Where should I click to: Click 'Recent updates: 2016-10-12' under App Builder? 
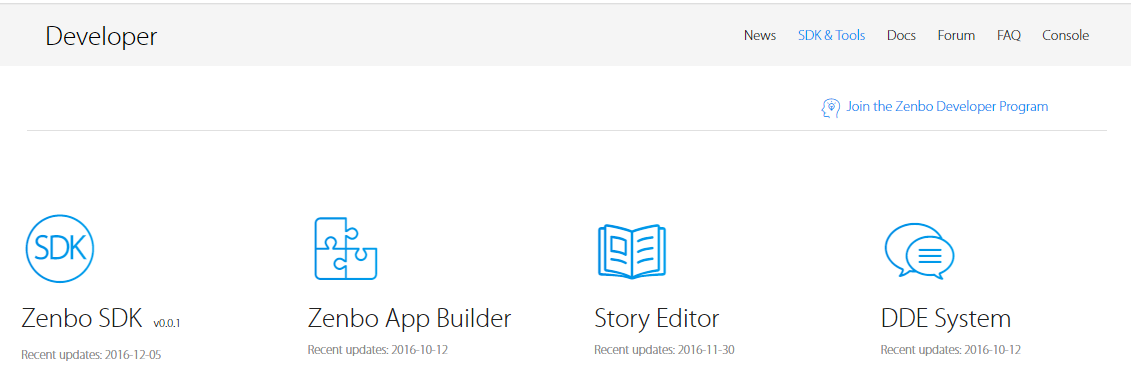point(377,350)
